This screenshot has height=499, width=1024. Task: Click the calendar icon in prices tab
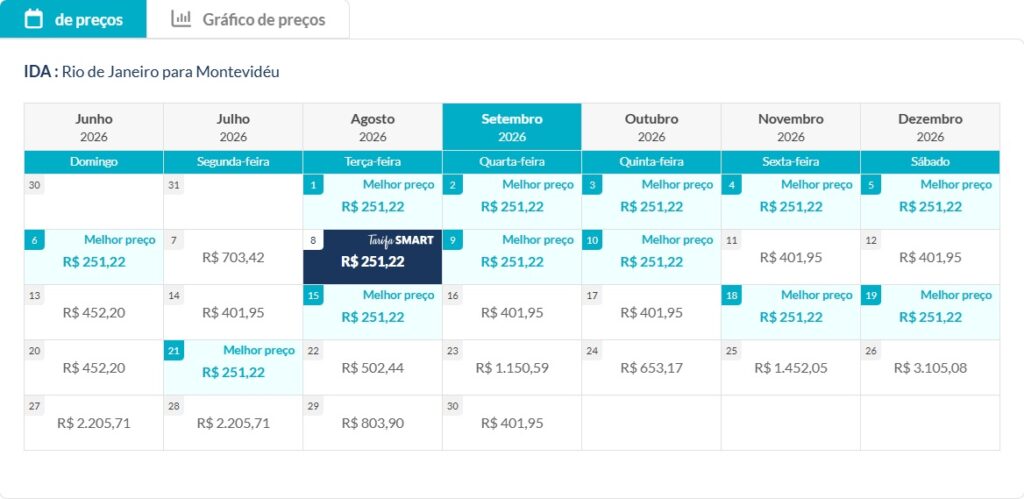click(x=34, y=18)
